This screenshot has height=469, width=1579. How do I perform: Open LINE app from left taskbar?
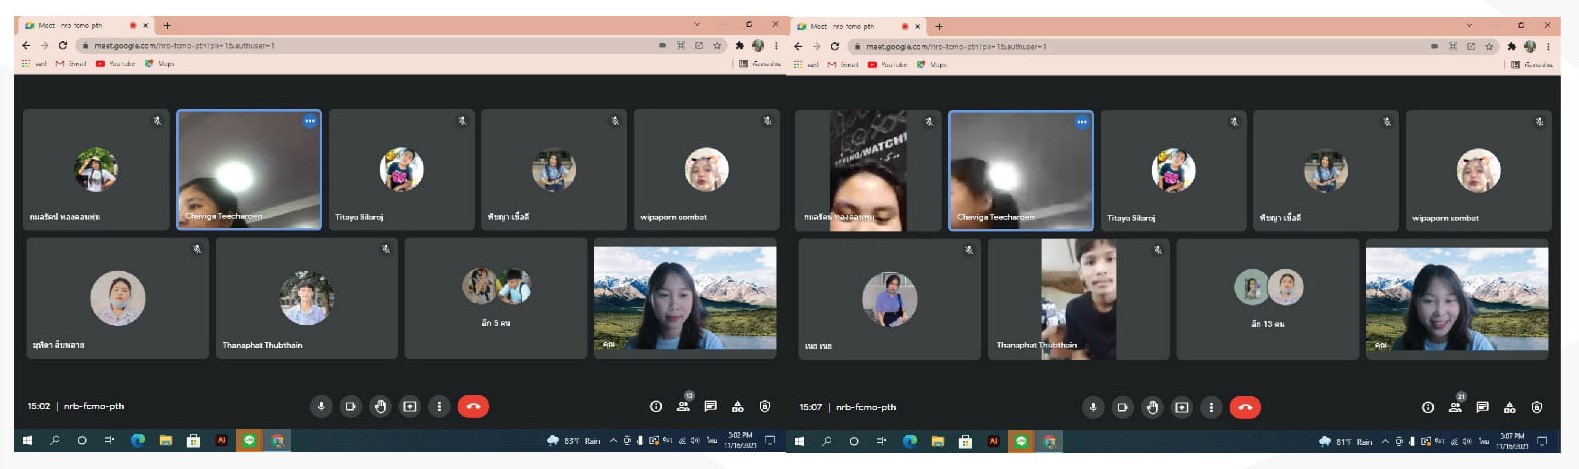pyautogui.click(x=249, y=440)
